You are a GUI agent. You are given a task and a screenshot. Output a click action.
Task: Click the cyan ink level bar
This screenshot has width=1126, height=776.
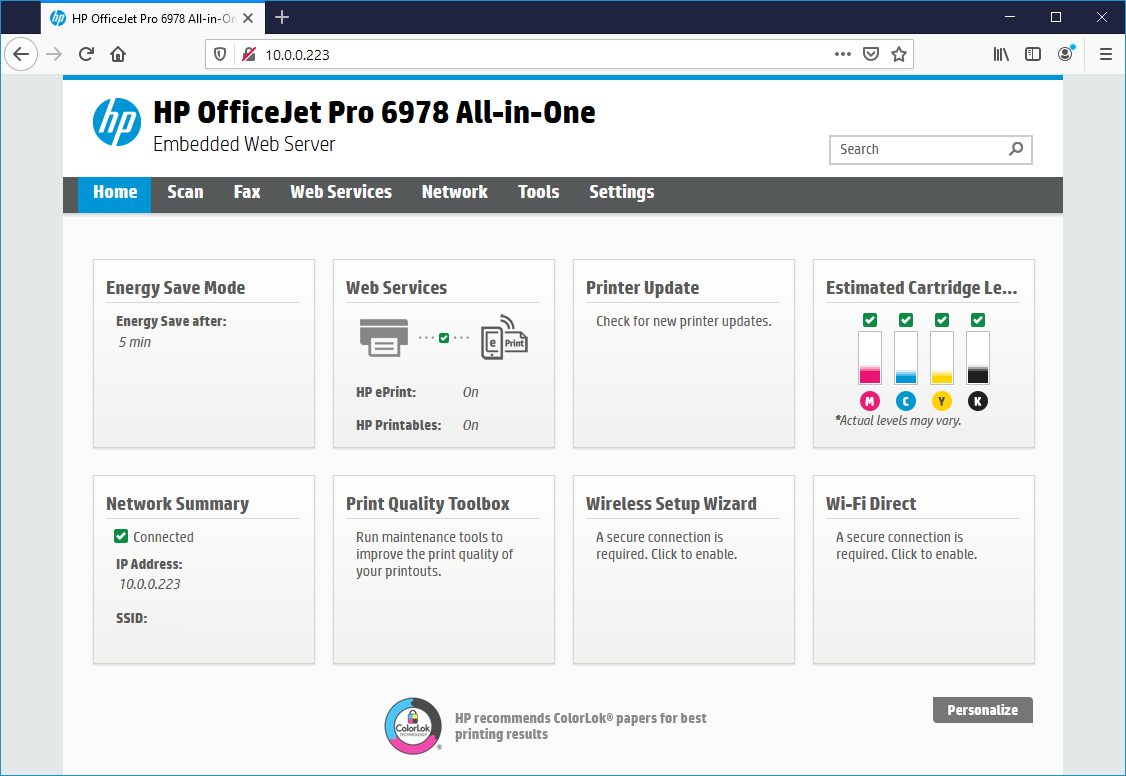tap(906, 357)
